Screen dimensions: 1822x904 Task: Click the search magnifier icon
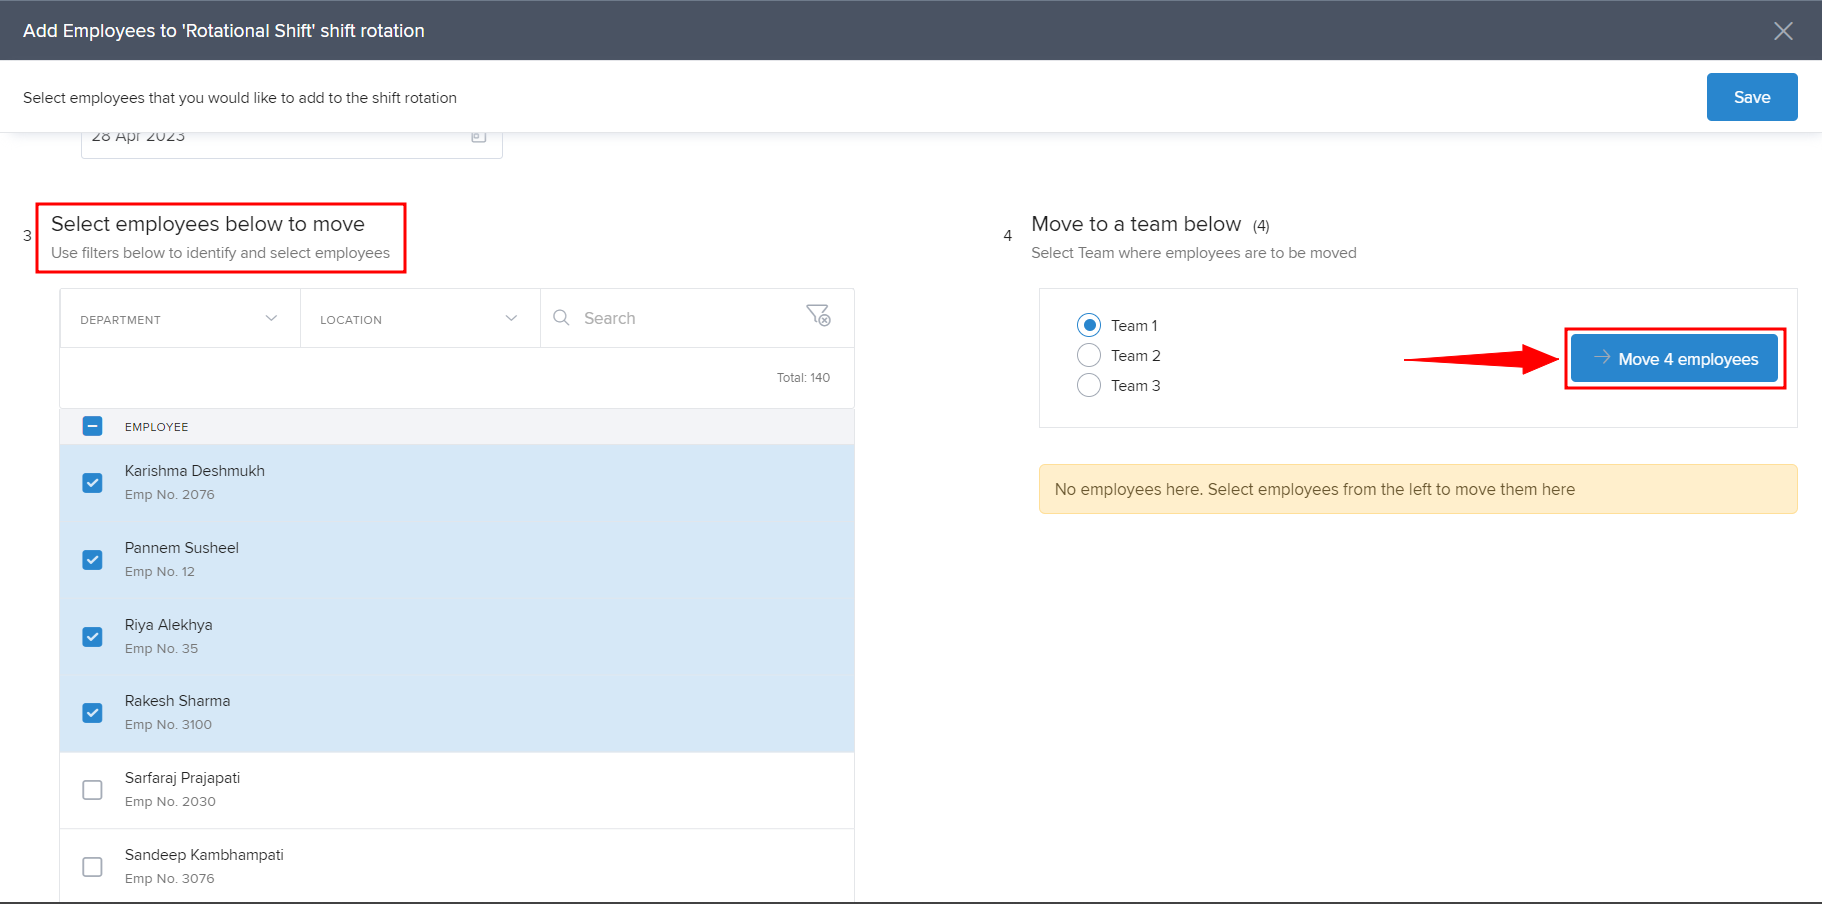[x=562, y=318]
